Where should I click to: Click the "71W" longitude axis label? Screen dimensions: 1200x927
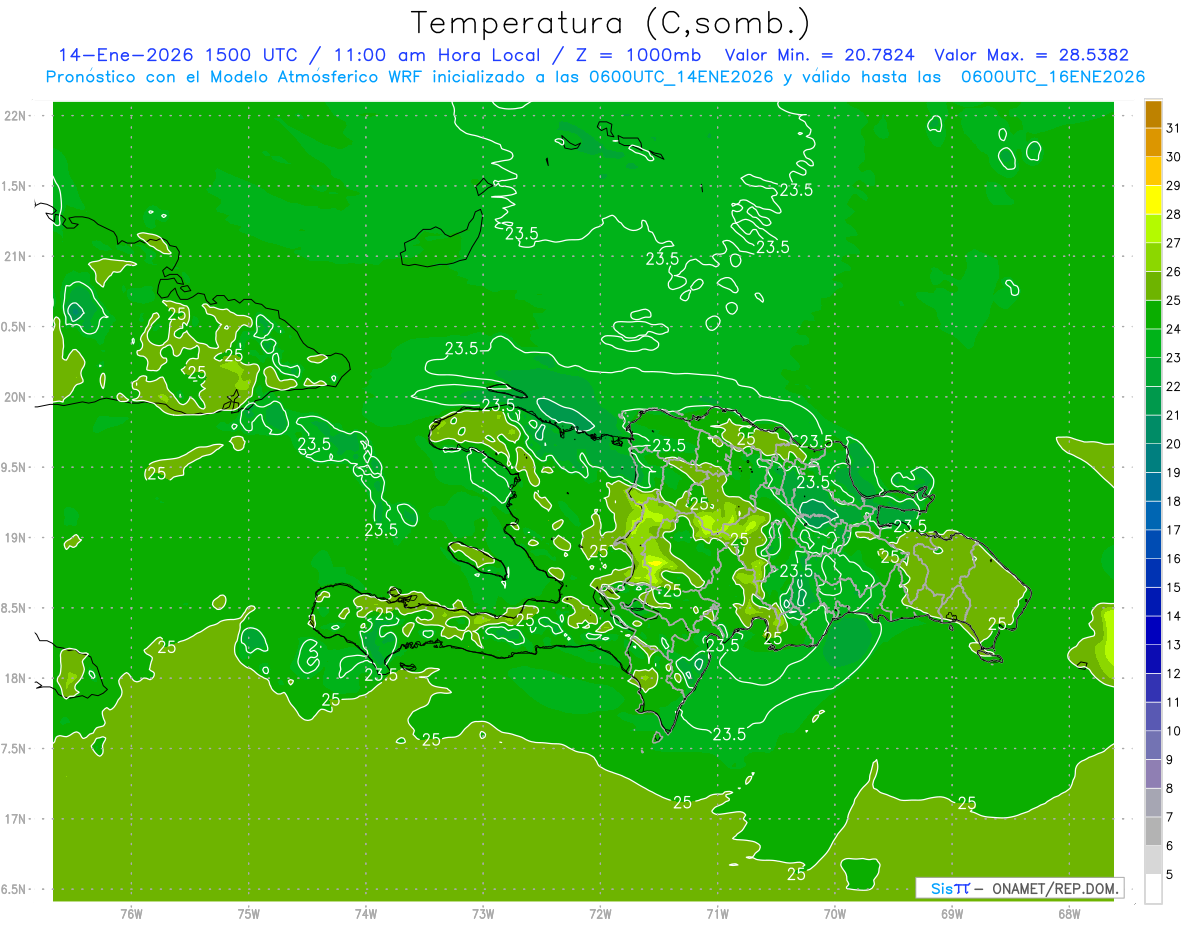tap(718, 914)
